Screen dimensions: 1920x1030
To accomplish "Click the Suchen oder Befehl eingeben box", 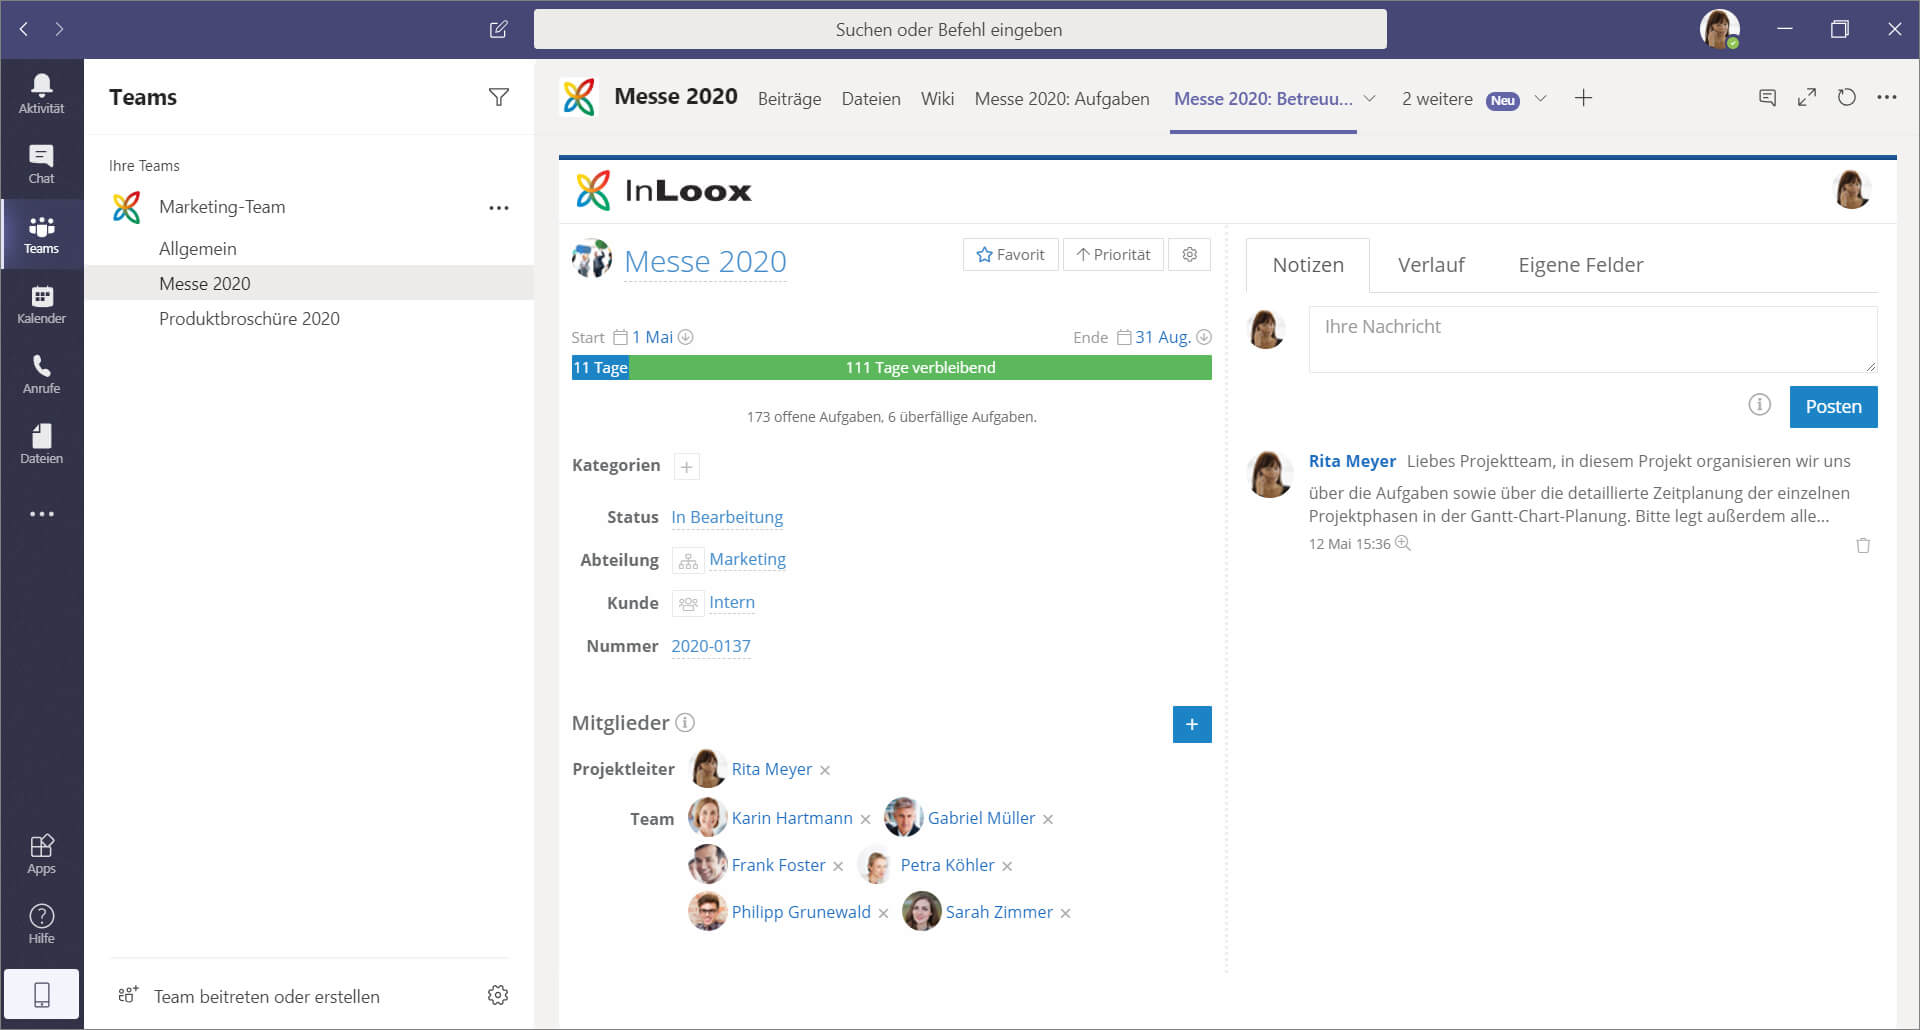I will [x=960, y=29].
